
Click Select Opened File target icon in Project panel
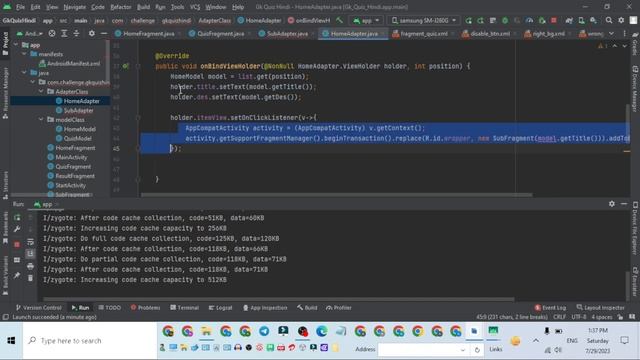(x=52, y=33)
